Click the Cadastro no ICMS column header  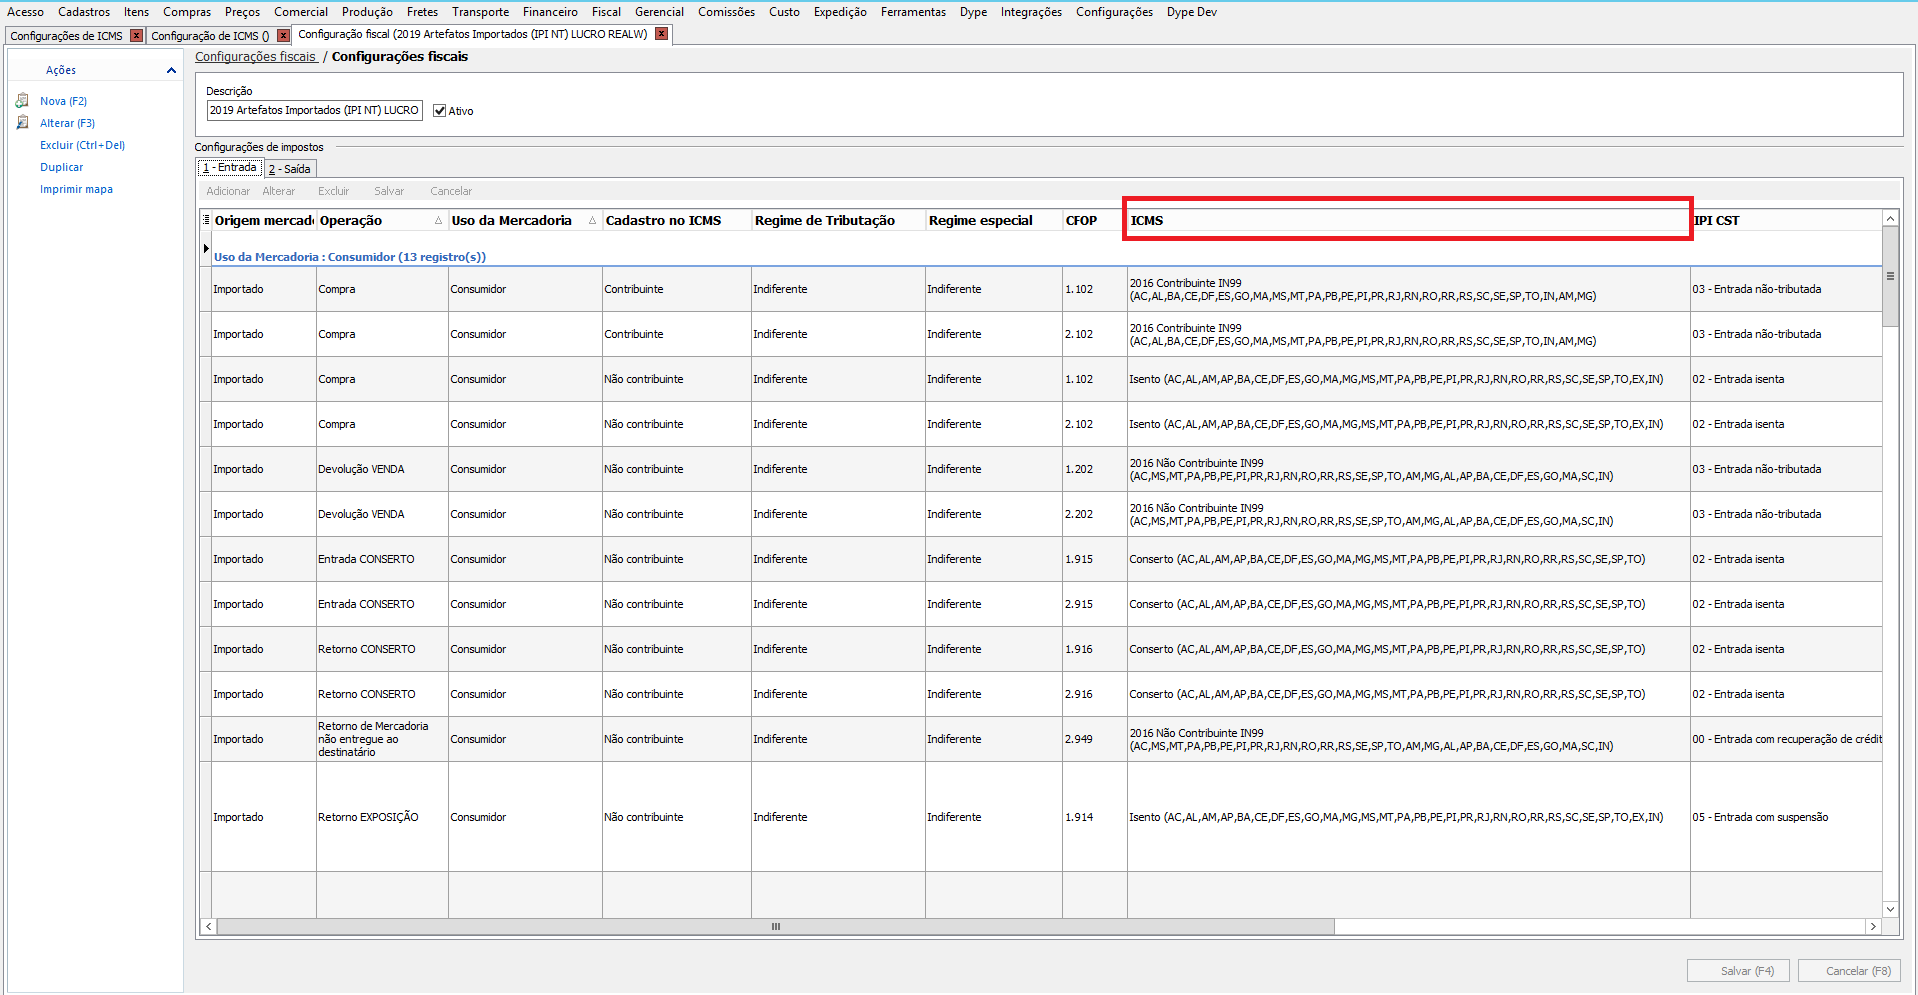(x=676, y=220)
